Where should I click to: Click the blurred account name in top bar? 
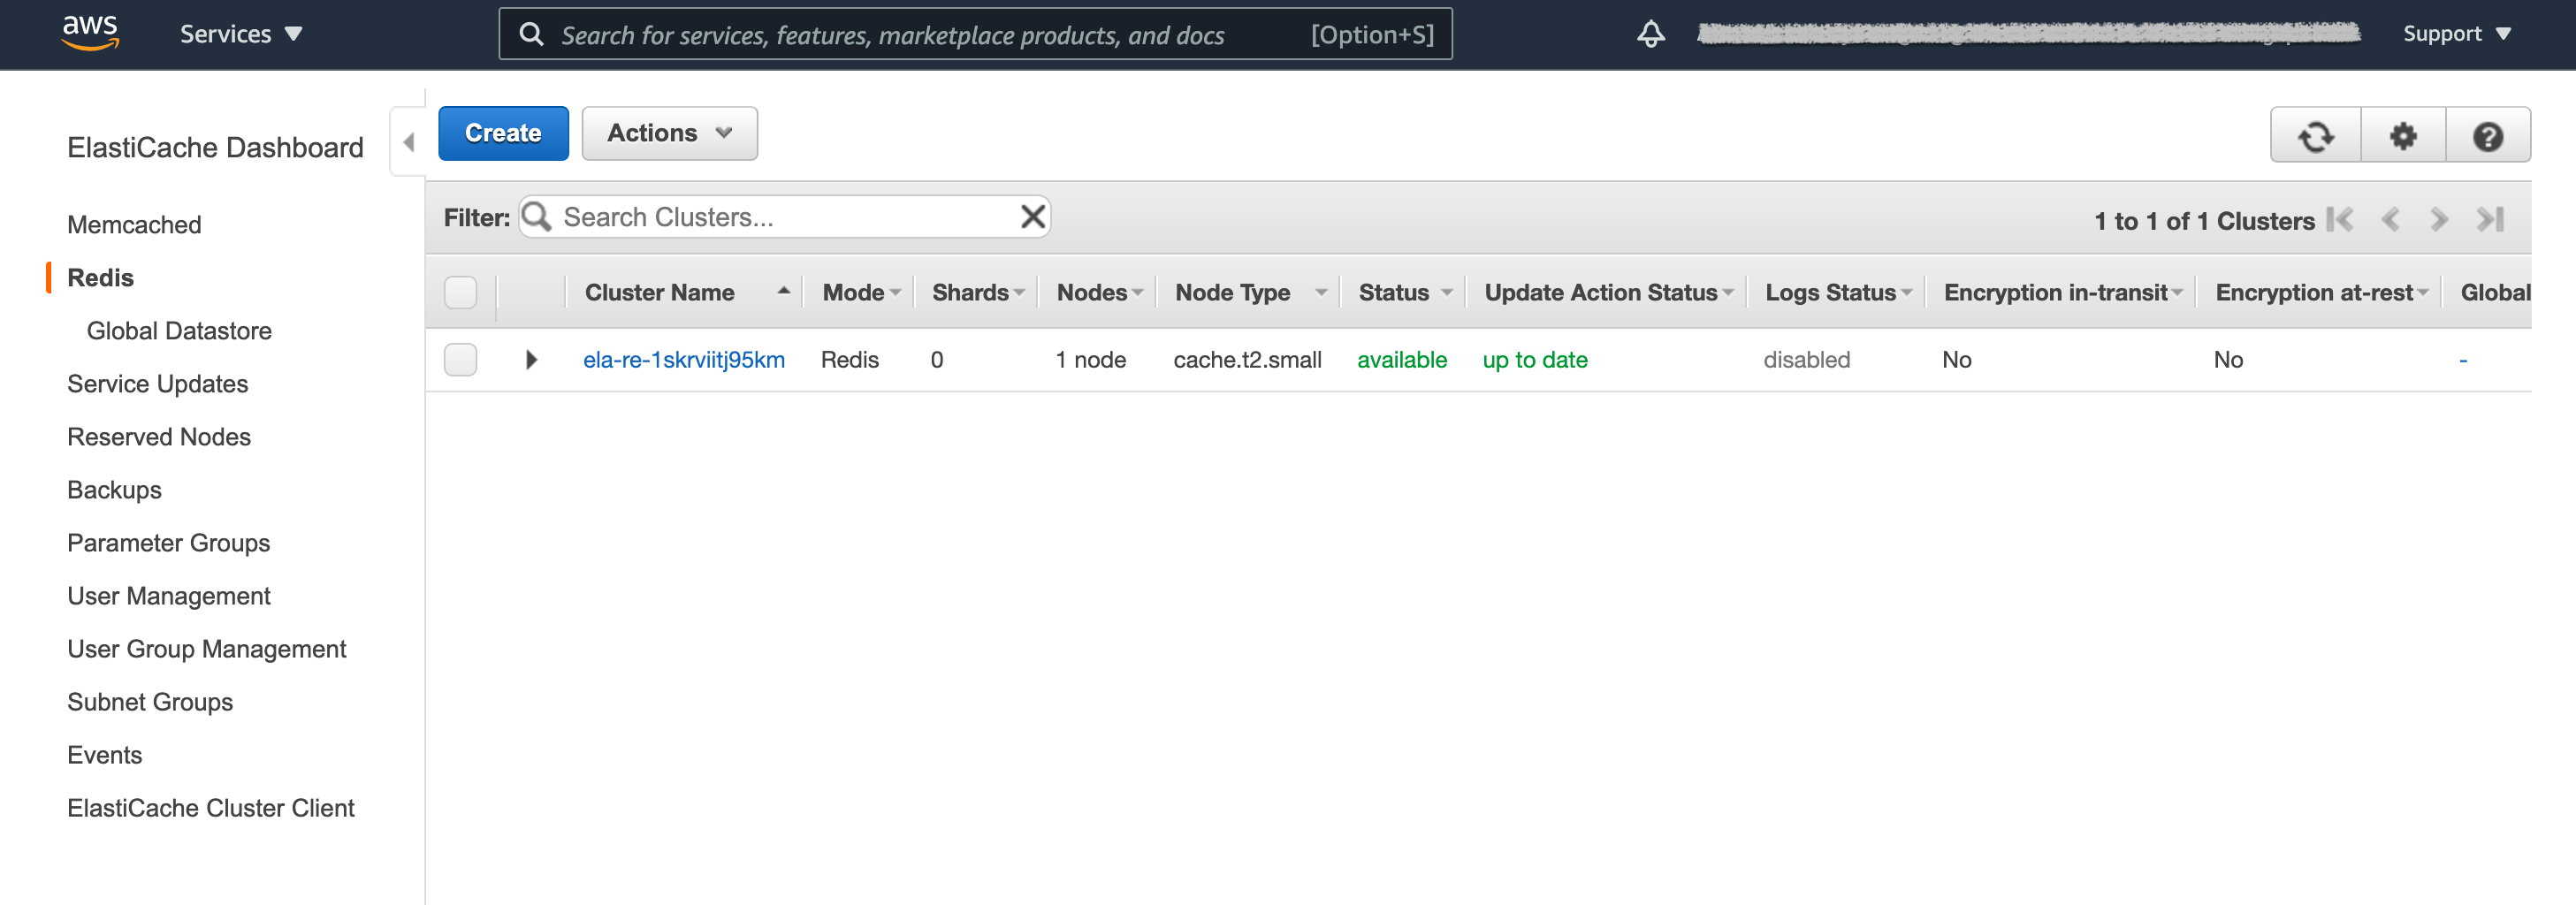[2029, 34]
